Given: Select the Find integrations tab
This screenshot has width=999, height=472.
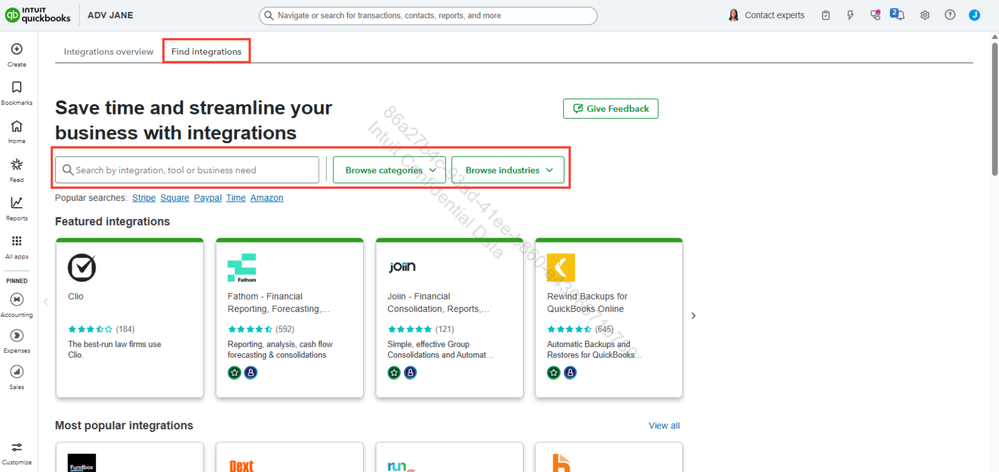Looking at the screenshot, I should click(206, 52).
